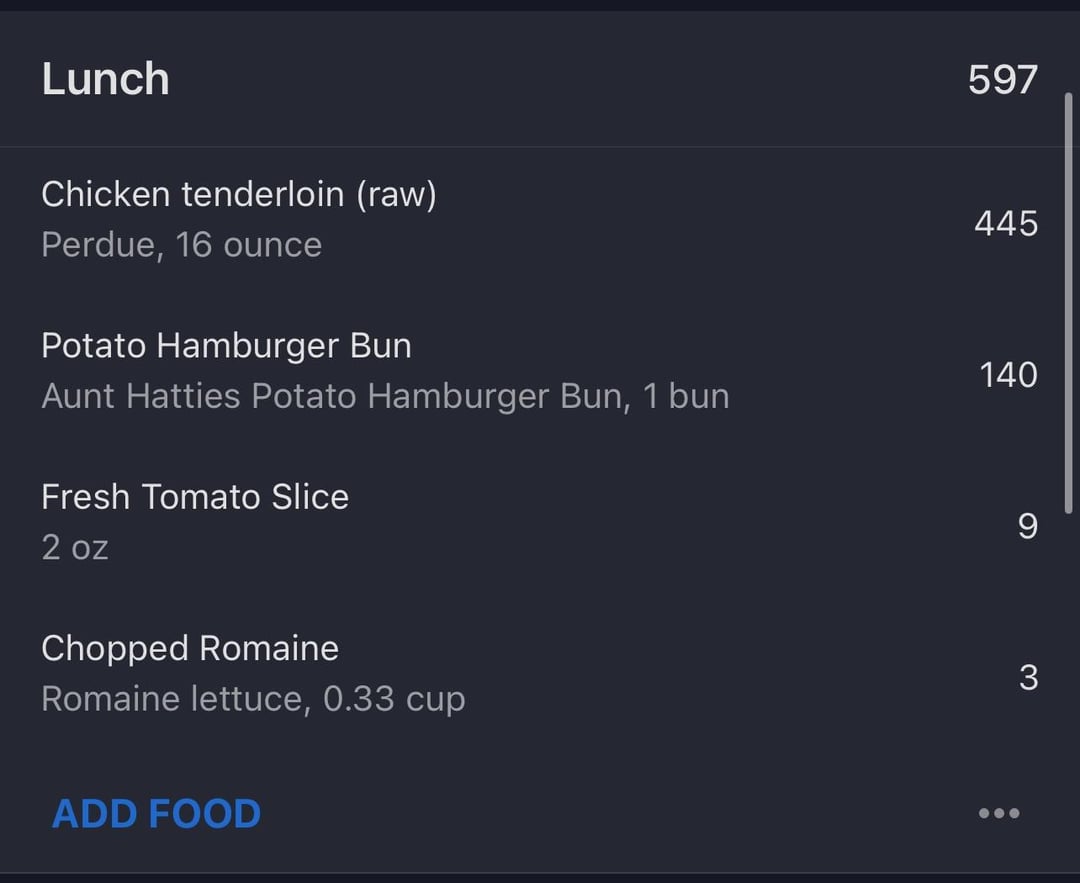The width and height of the screenshot is (1080, 883).
Task: Click the Romaine lettuce 0.33 cup text
Action: 253,700
